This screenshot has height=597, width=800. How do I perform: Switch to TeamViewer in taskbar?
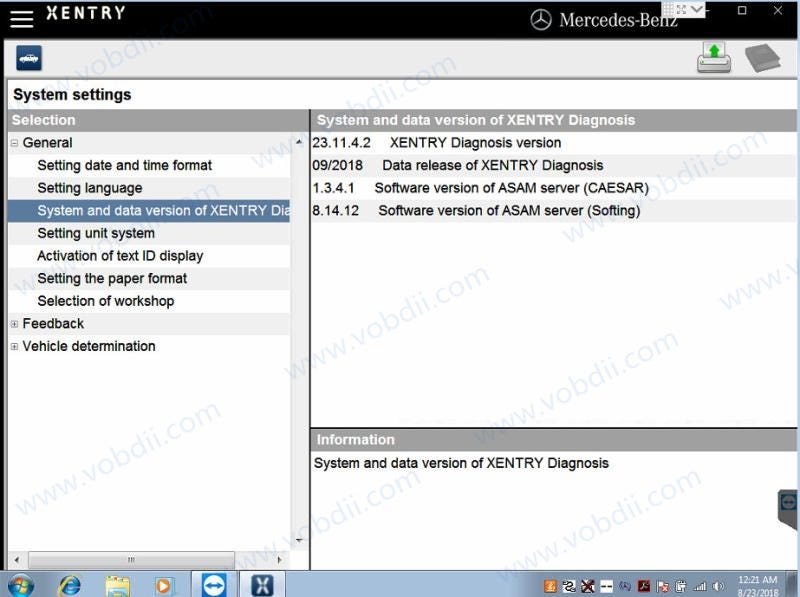(x=214, y=585)
